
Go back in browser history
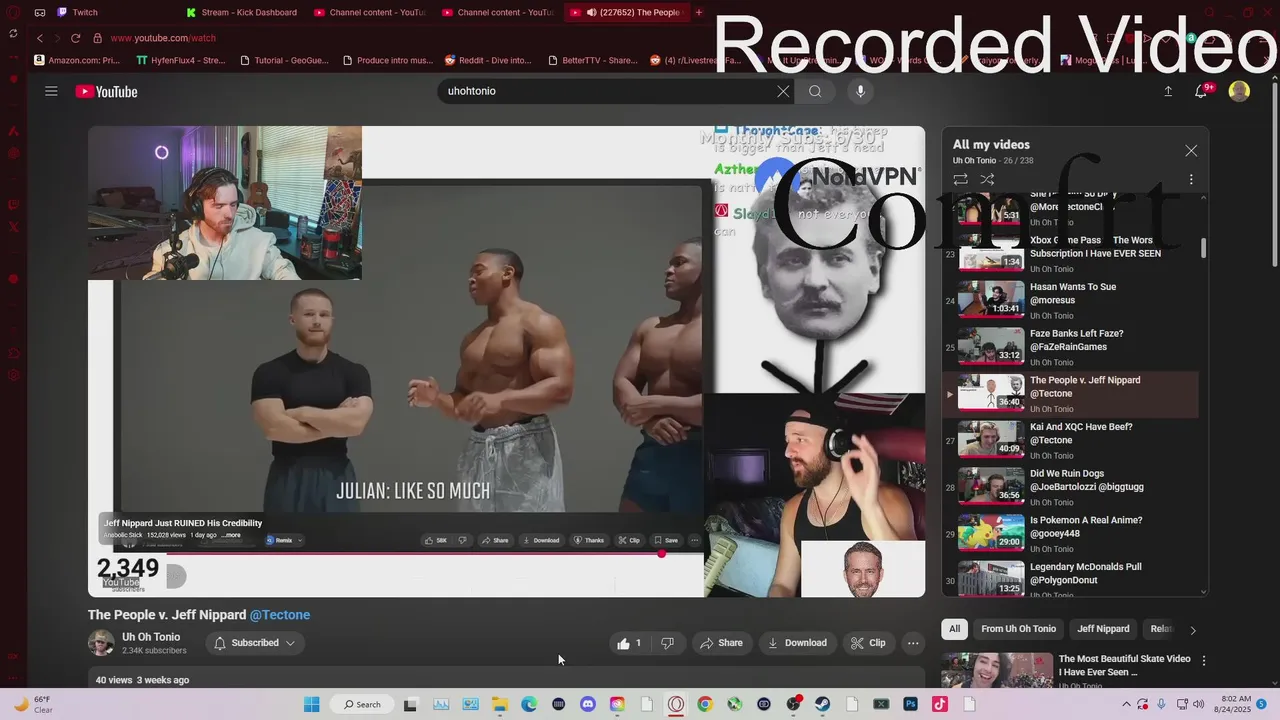(x=40, y=38)
